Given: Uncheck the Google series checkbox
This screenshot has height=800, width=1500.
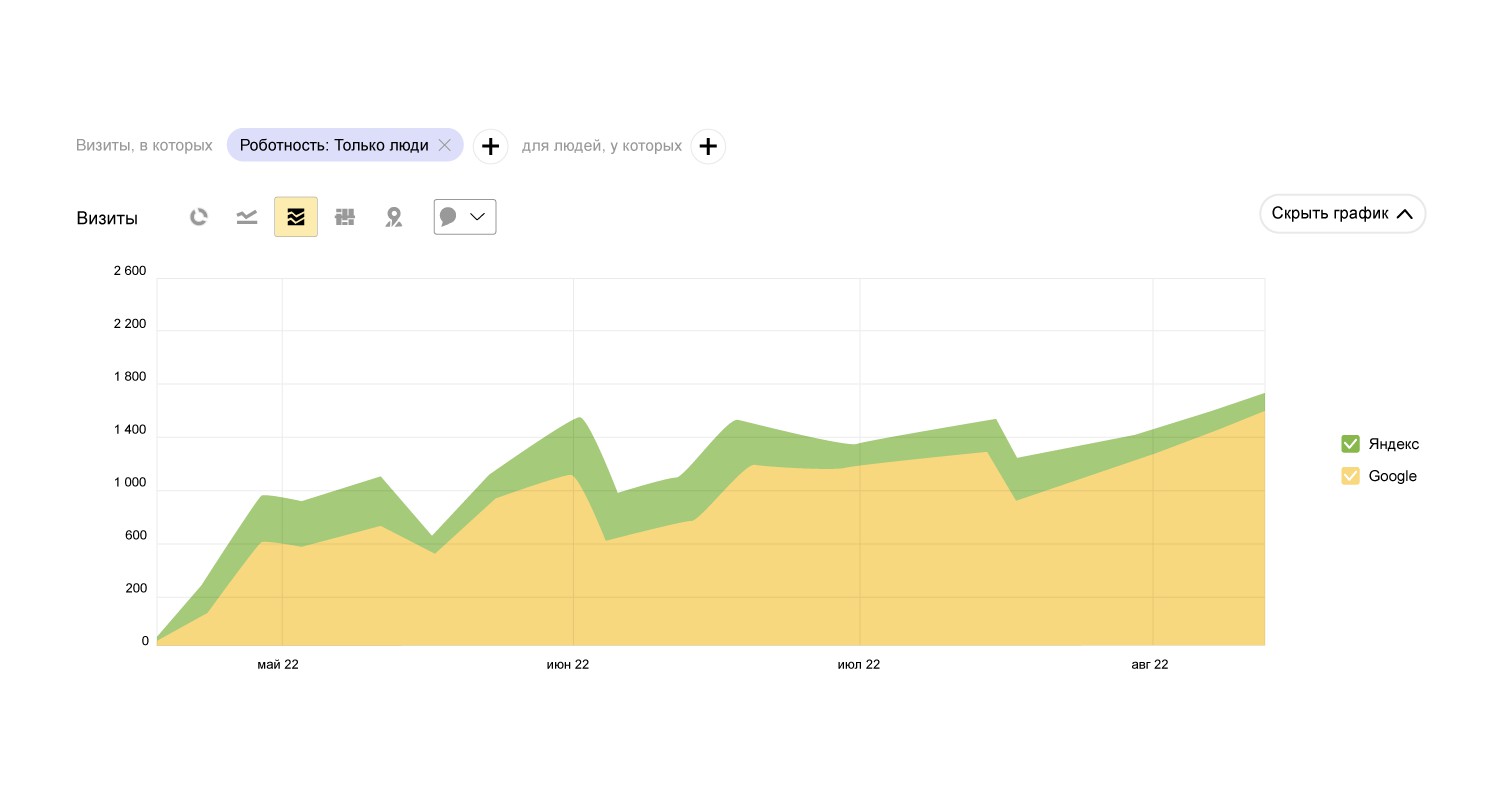Looking at the screenshot, I should coord(1350,476).
